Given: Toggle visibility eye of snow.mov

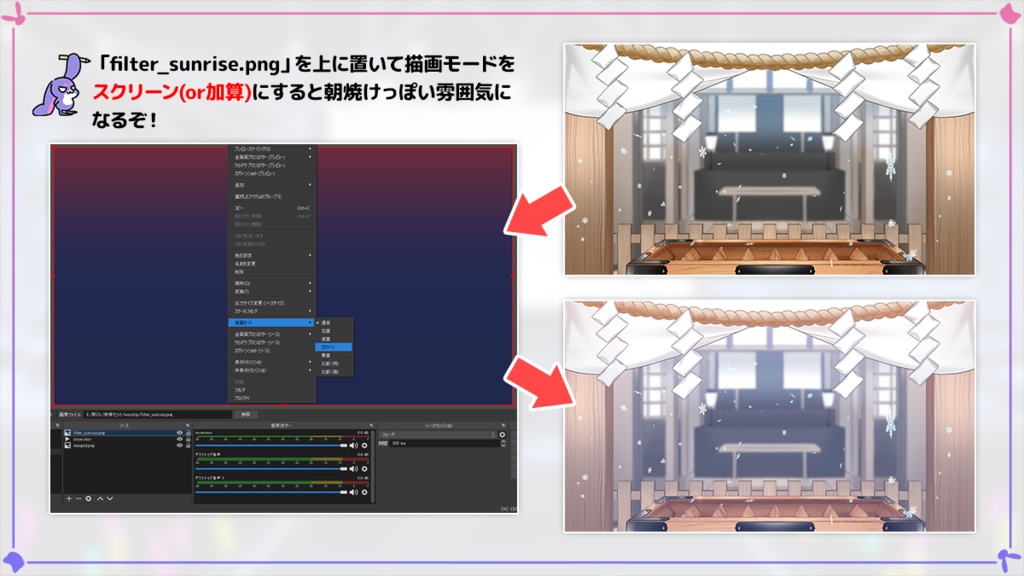Looking at the screenshot, I should tap(180, 439).
